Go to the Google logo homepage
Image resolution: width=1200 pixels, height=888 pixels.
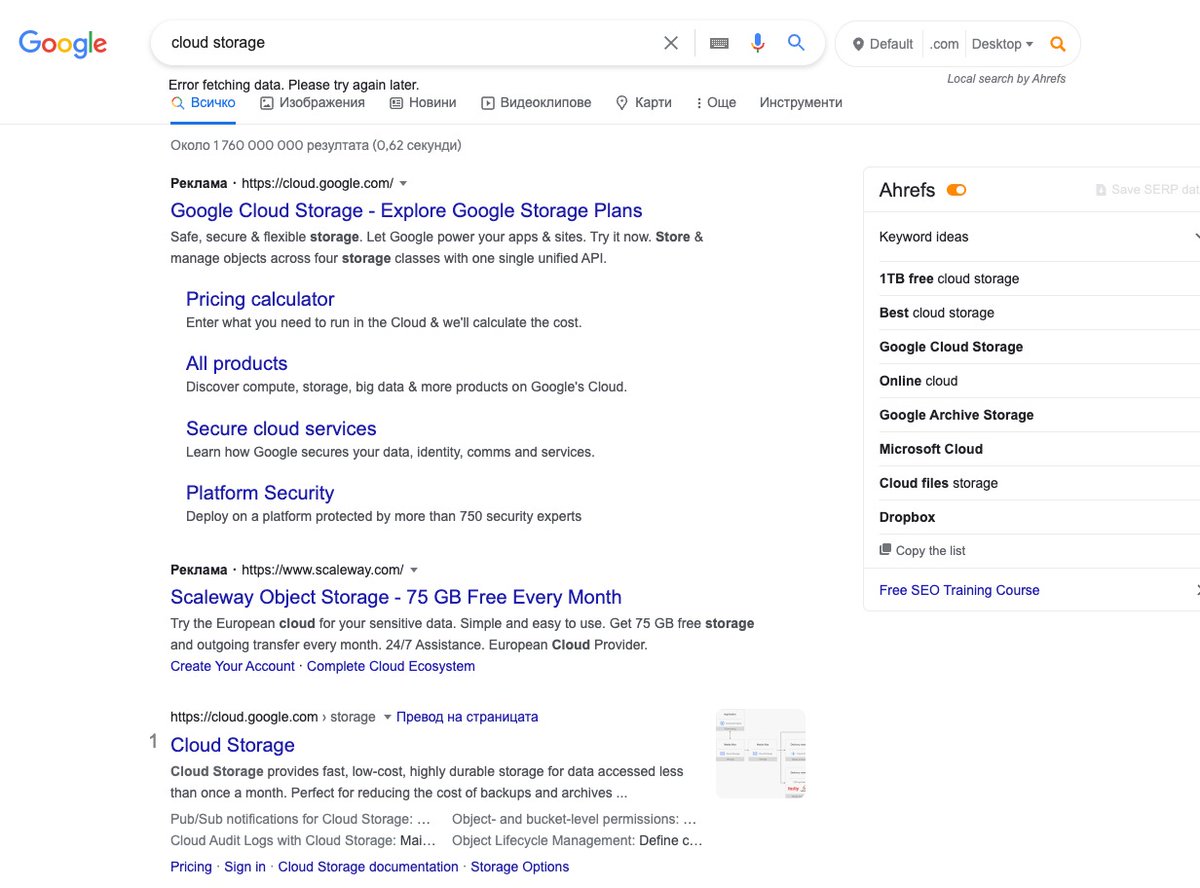click(x=63, y=44)
